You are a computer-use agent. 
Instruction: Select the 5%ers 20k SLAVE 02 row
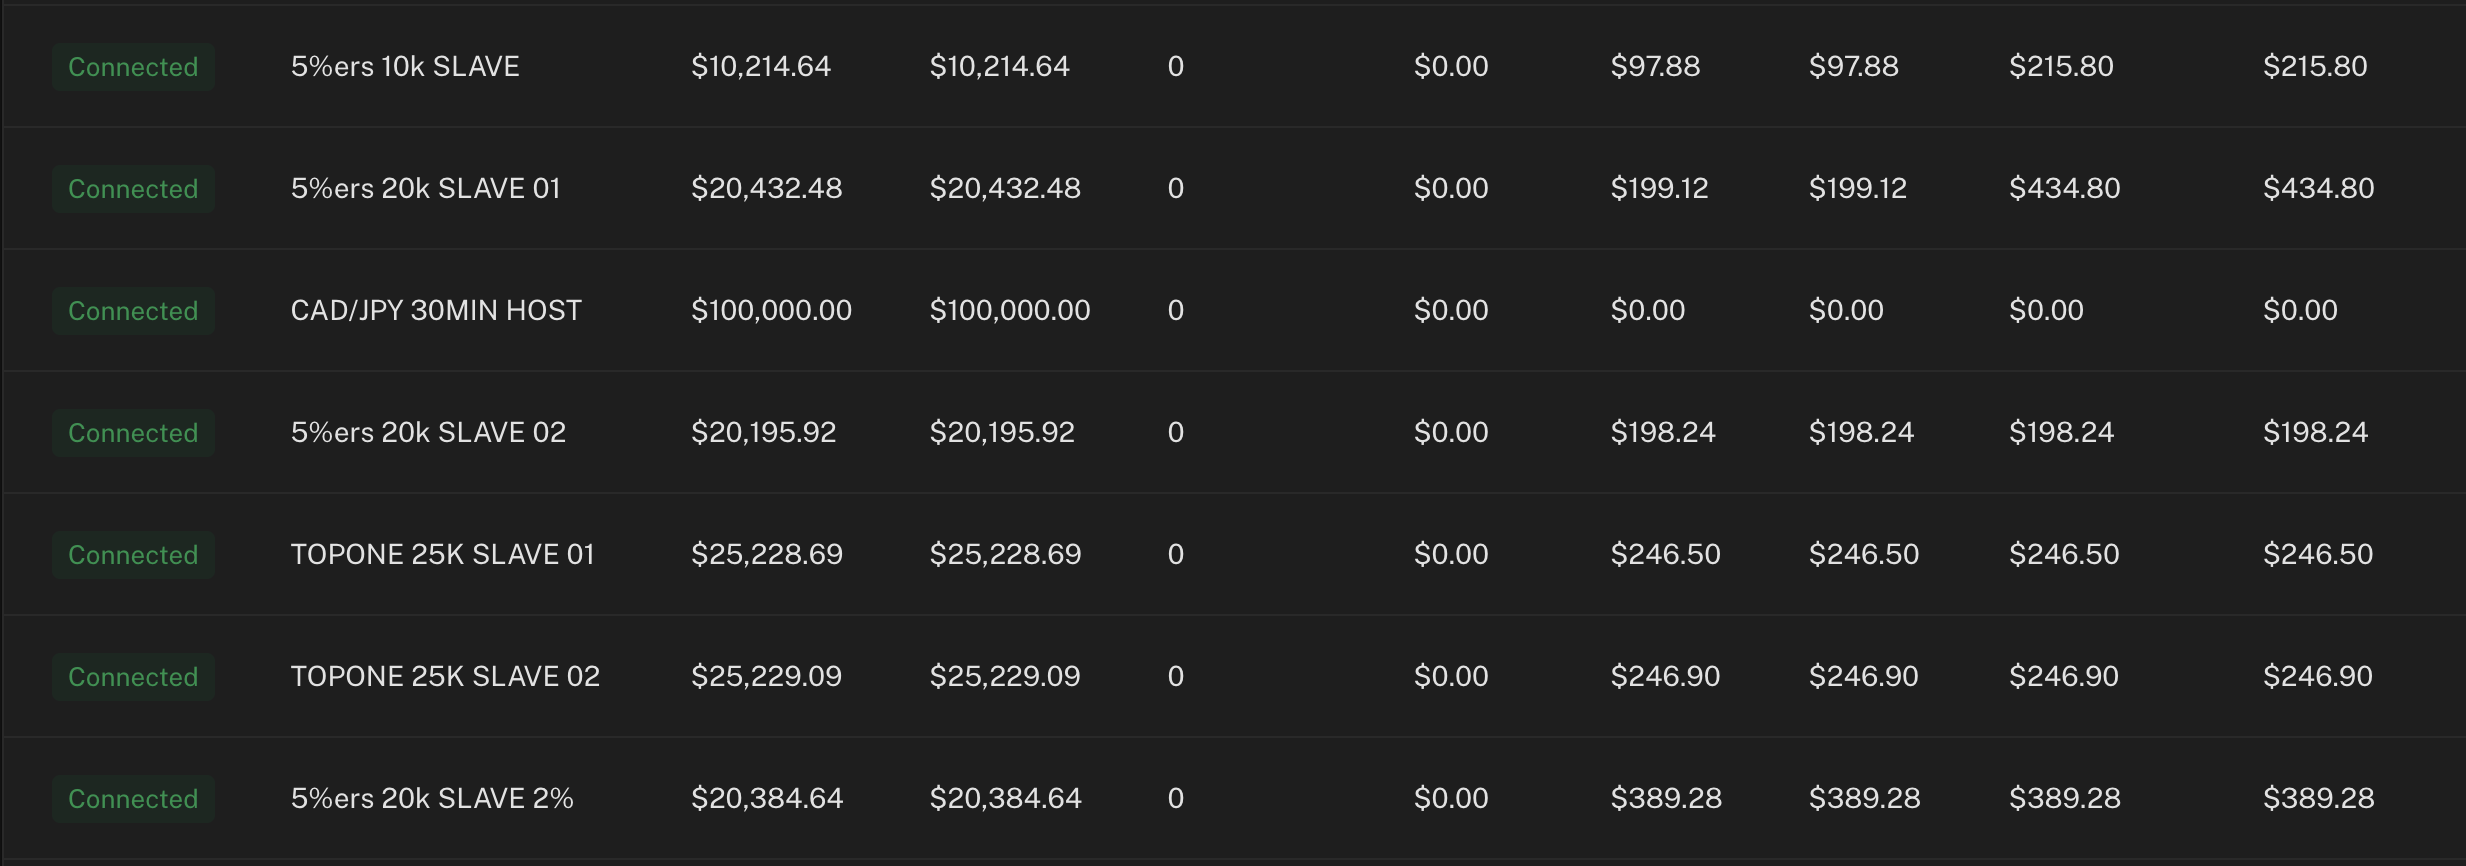point(428,432)
